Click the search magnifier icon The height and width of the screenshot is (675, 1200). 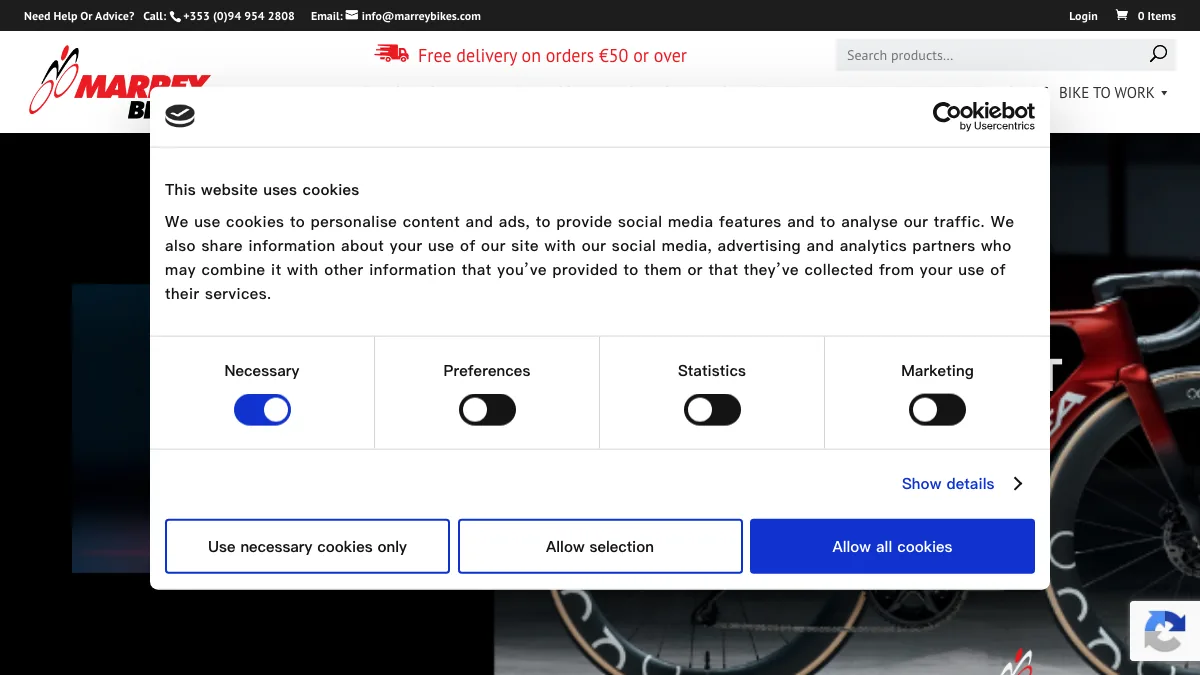coord(1158,54)
